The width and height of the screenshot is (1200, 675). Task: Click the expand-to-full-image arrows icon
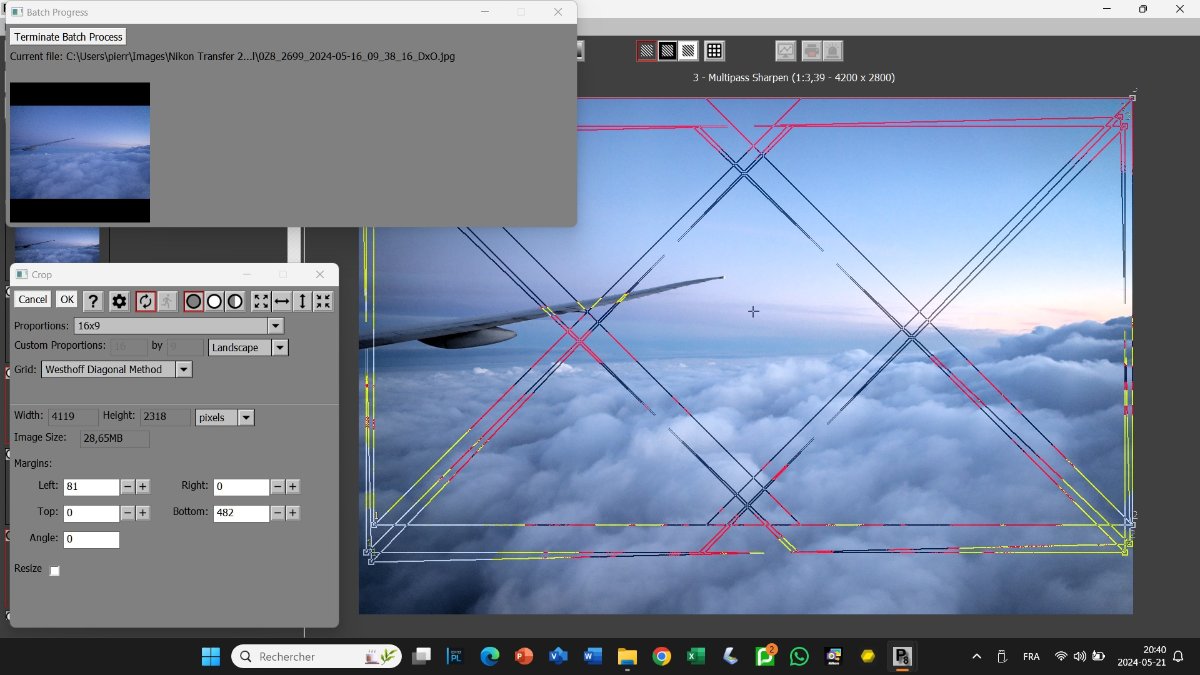261,301
